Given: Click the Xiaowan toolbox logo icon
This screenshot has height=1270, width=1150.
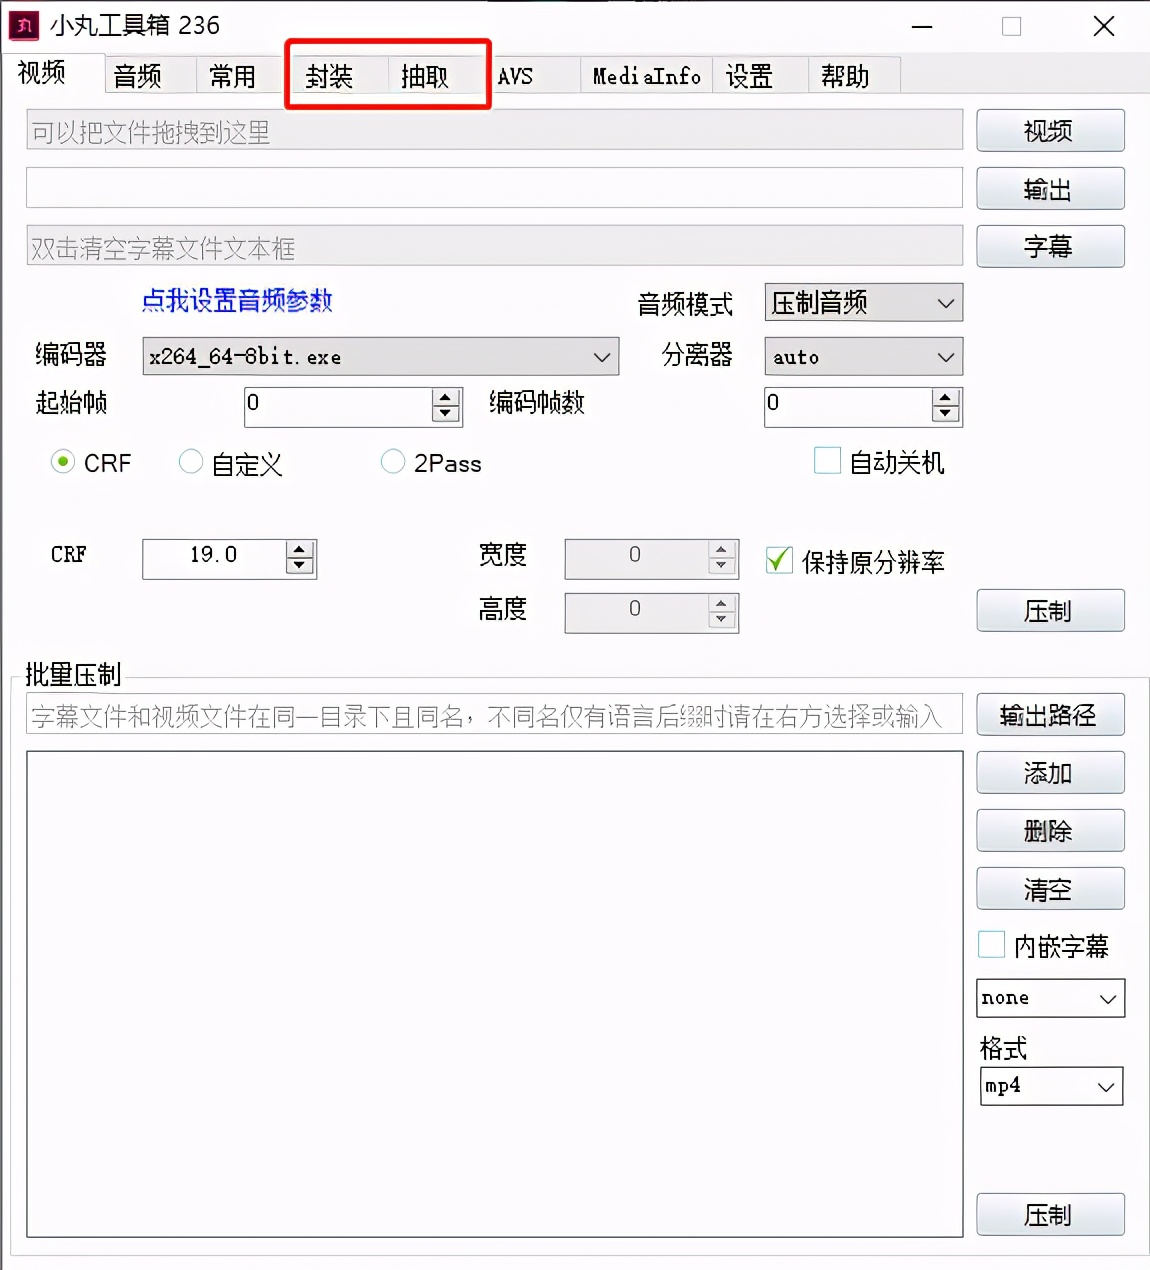Looking at the screenshot, I should click(22, 25).
